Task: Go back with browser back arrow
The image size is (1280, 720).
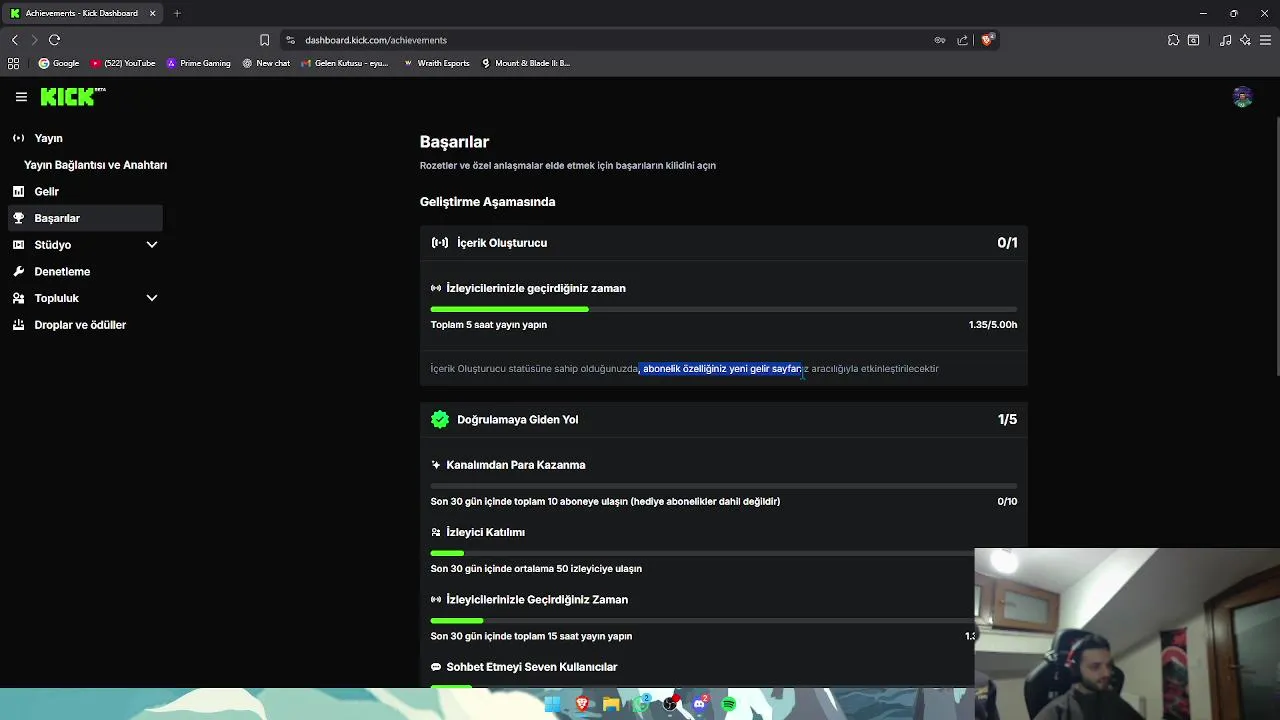Action: pos(14,40)
